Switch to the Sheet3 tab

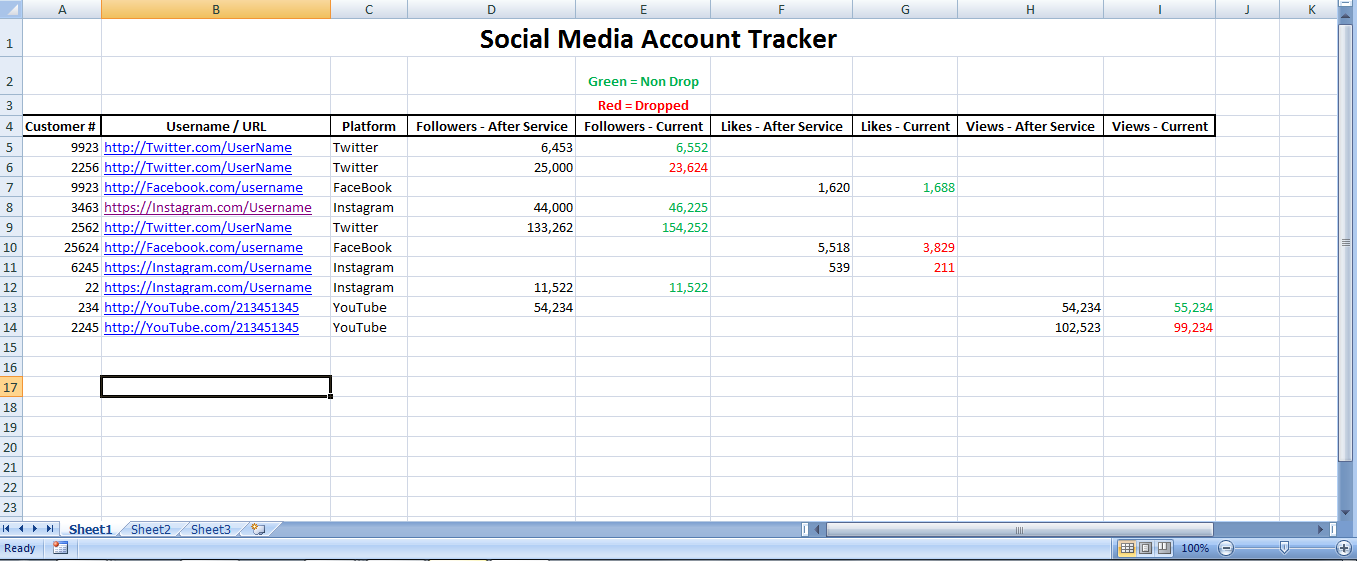(x=210, y=530)
